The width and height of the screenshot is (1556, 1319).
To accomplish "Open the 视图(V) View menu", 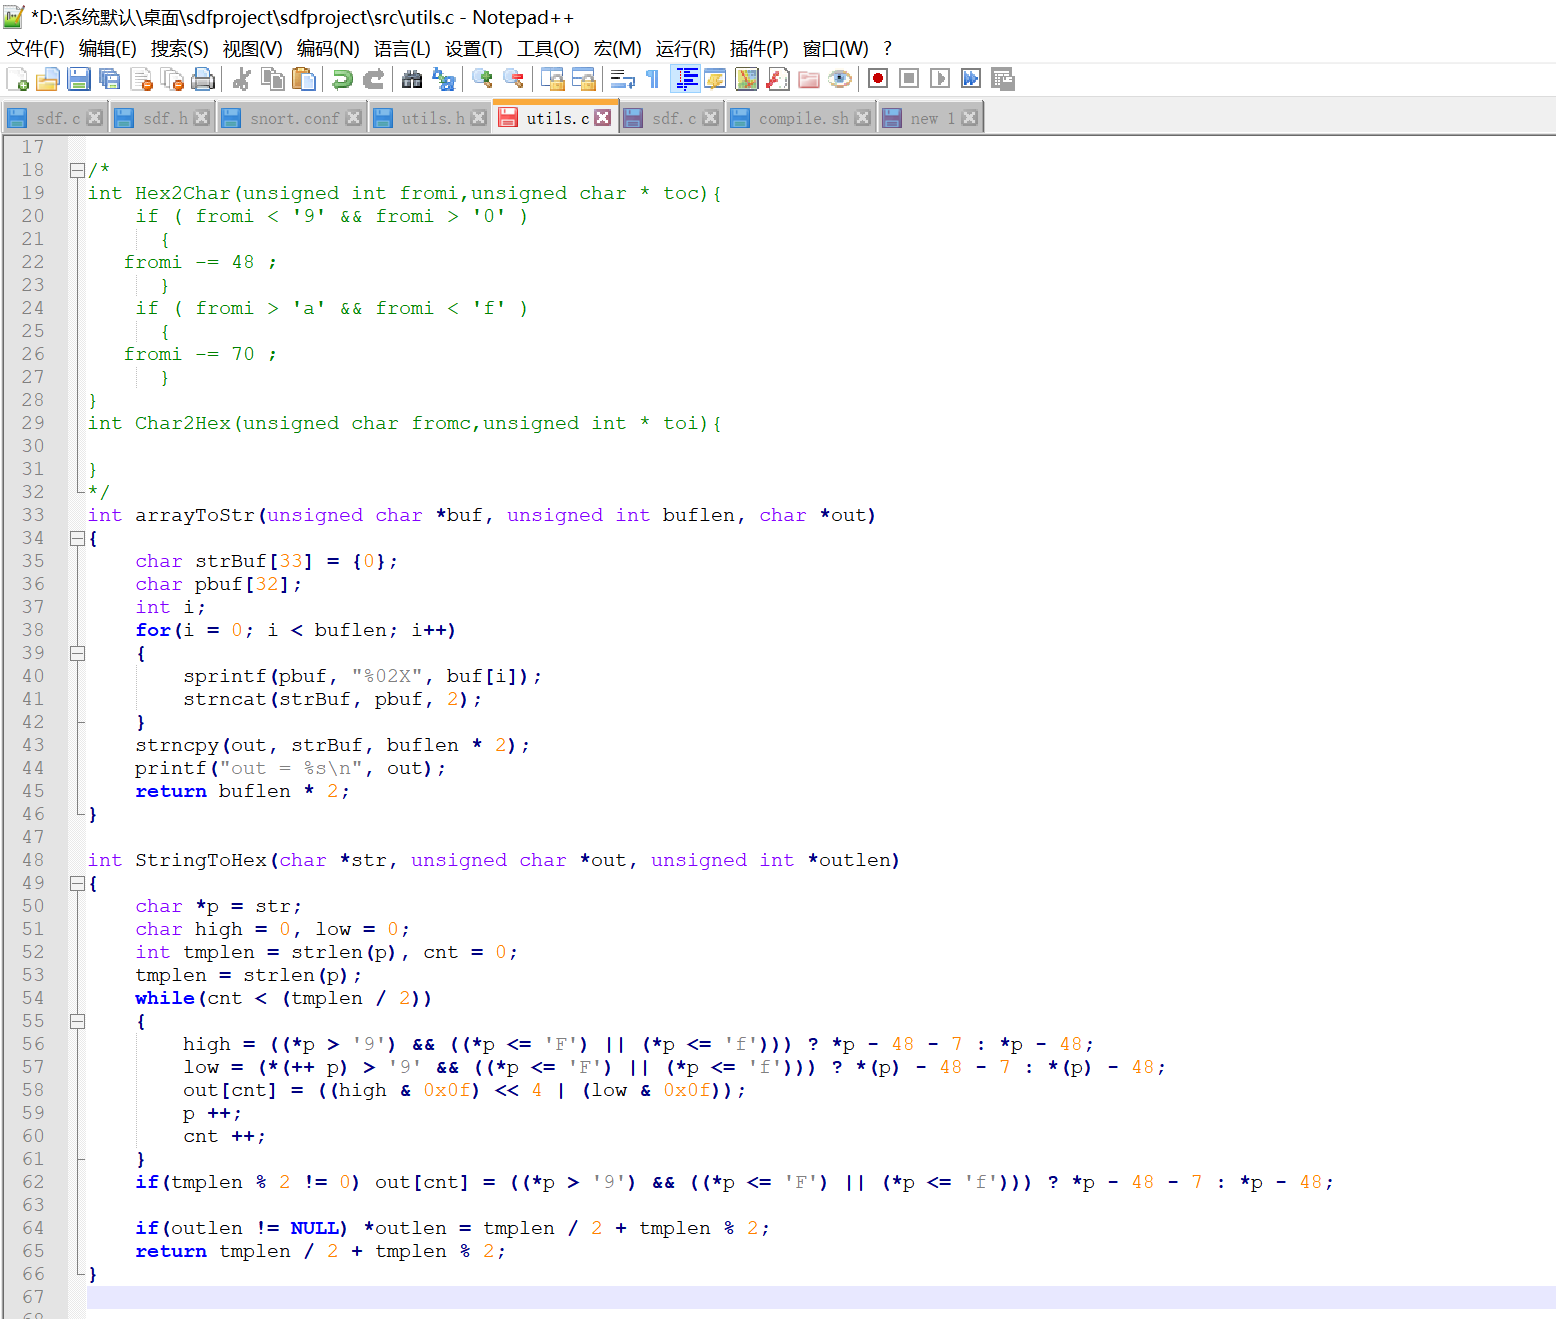I will (x=252, y=49).
